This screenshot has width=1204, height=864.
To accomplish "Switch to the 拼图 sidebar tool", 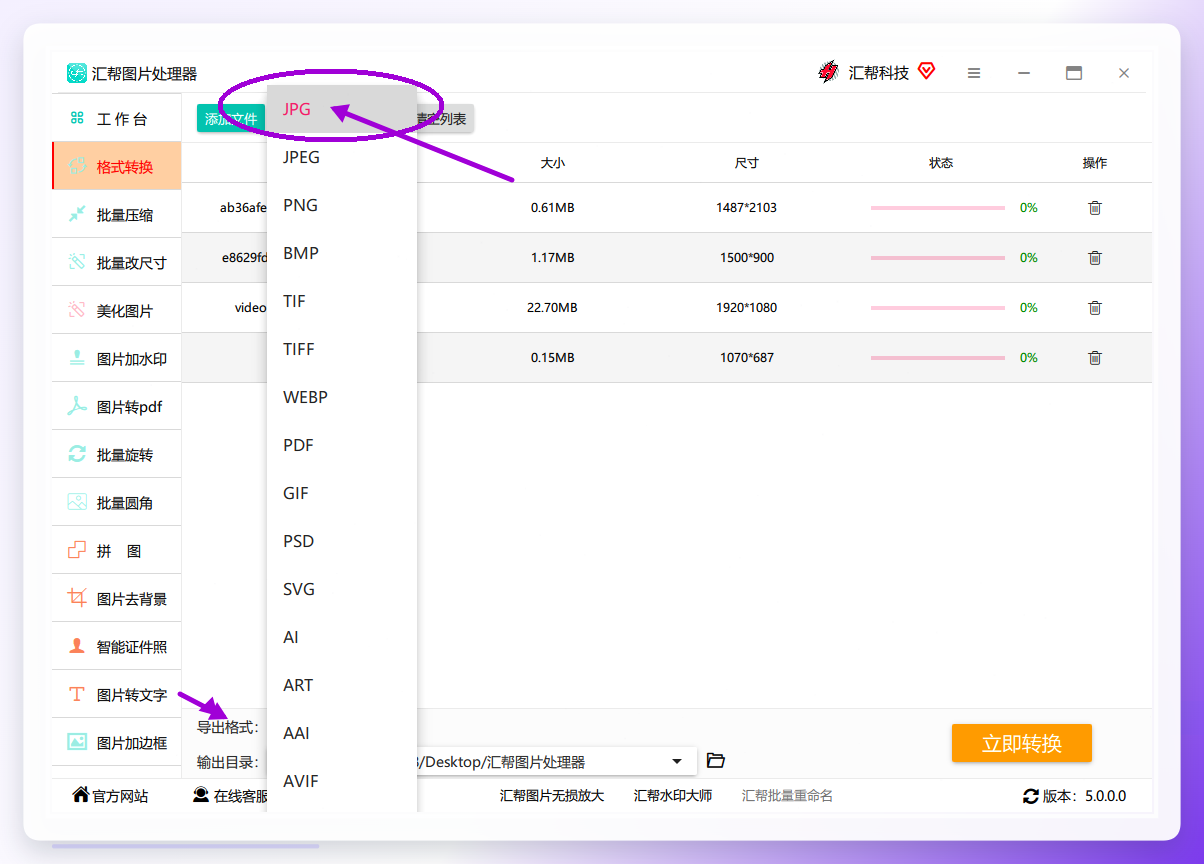I will pos(117,551).
